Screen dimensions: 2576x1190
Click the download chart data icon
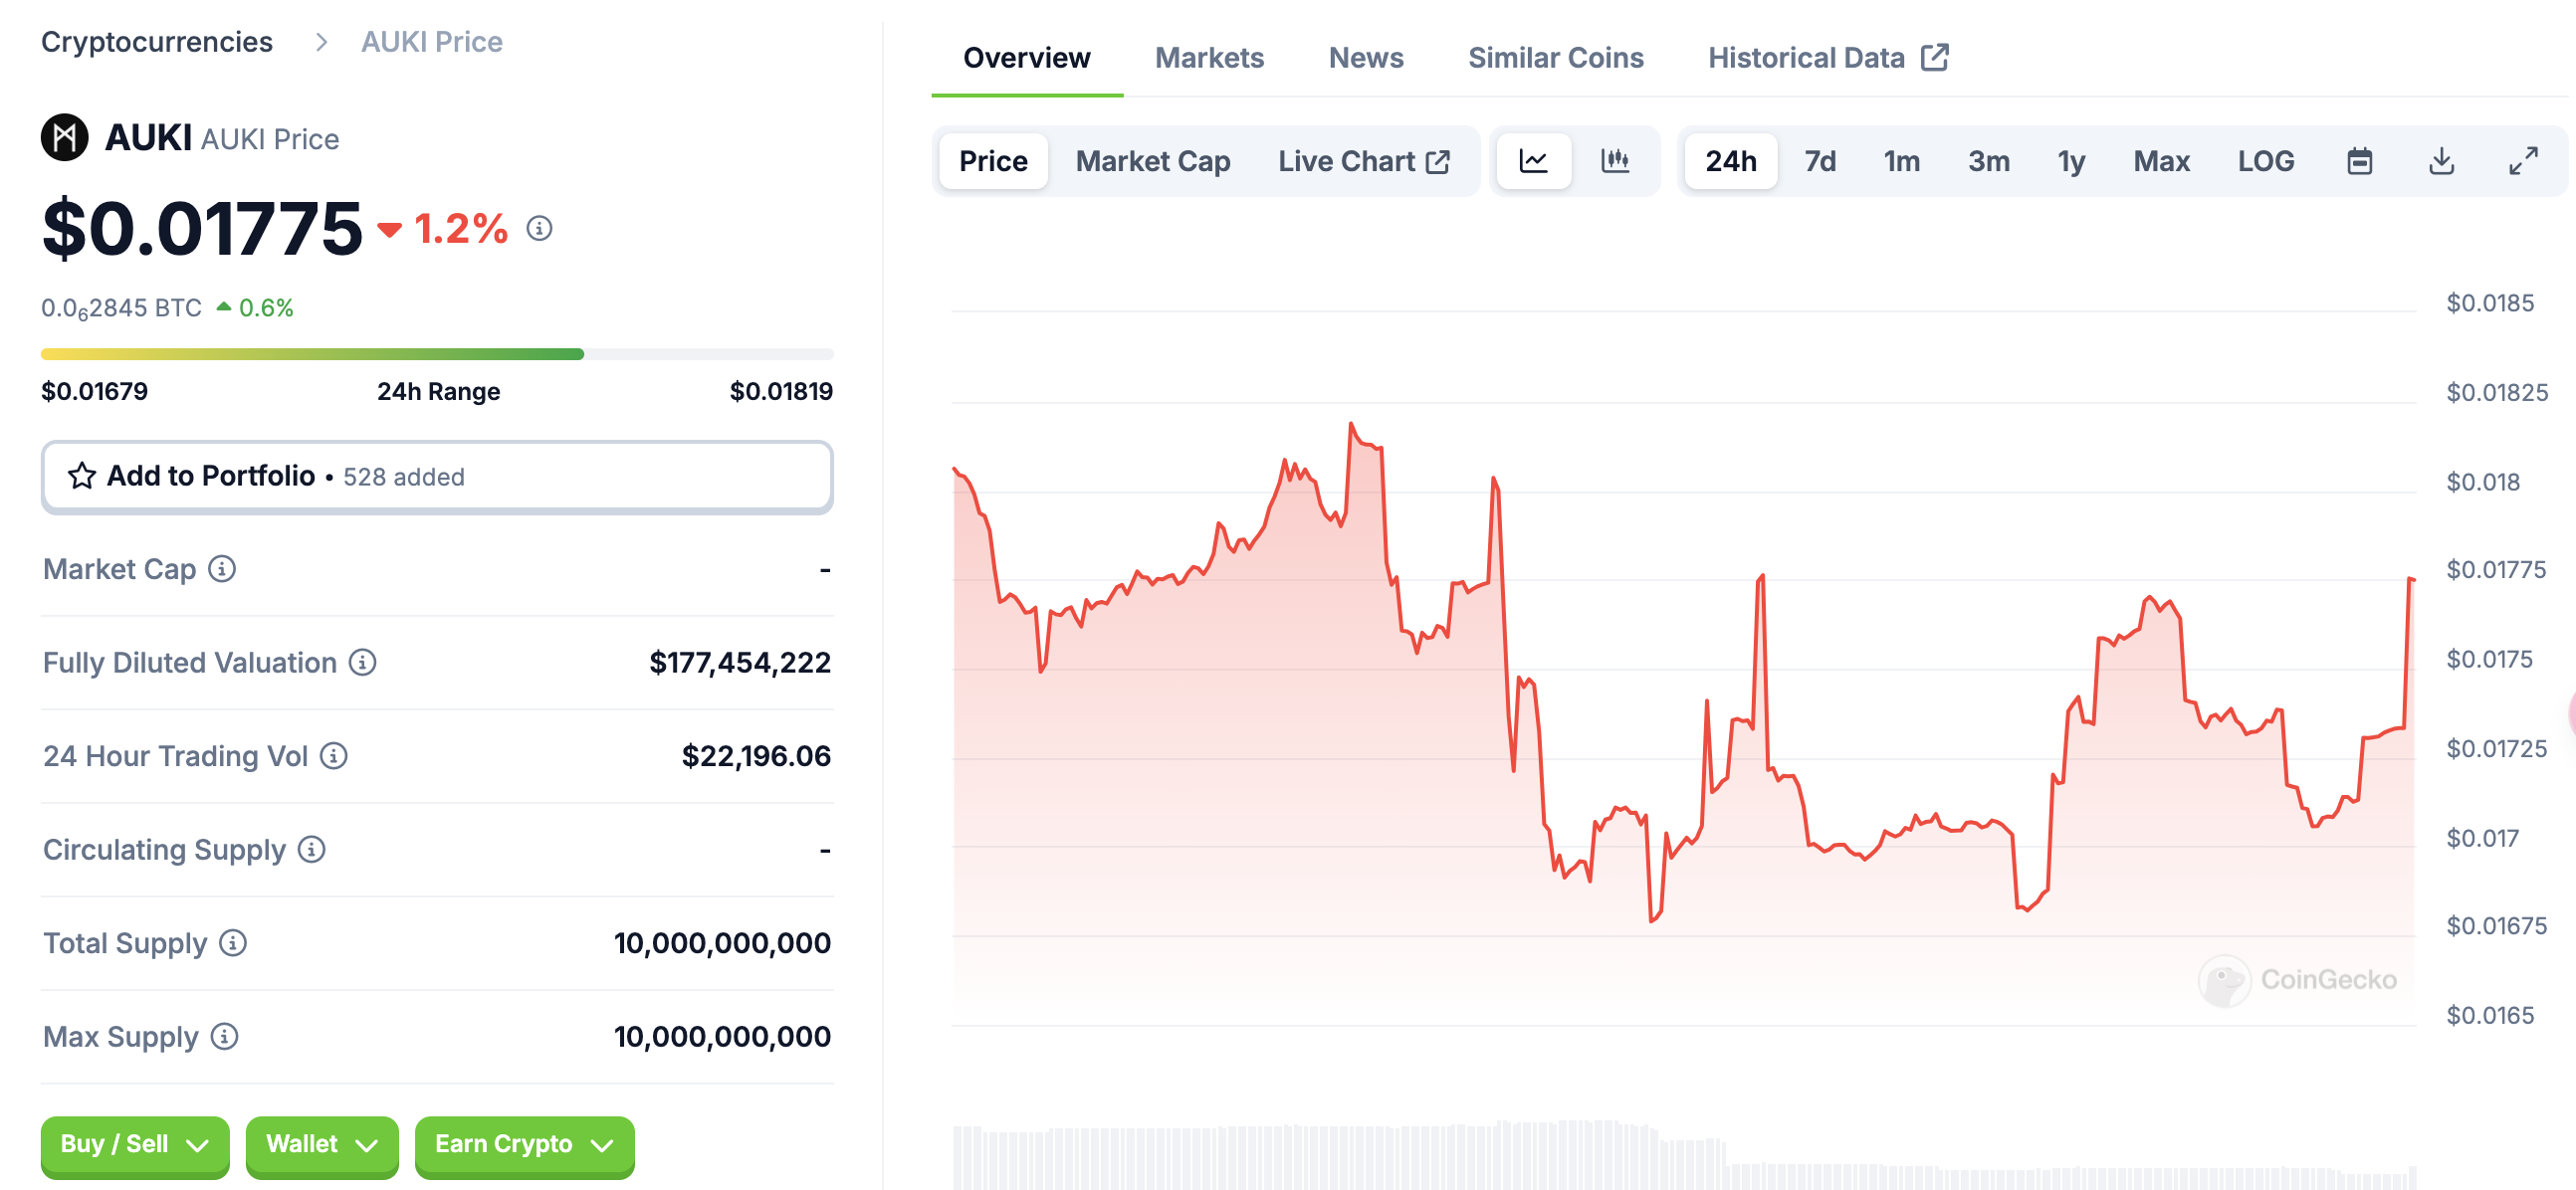pos(2441,161)
